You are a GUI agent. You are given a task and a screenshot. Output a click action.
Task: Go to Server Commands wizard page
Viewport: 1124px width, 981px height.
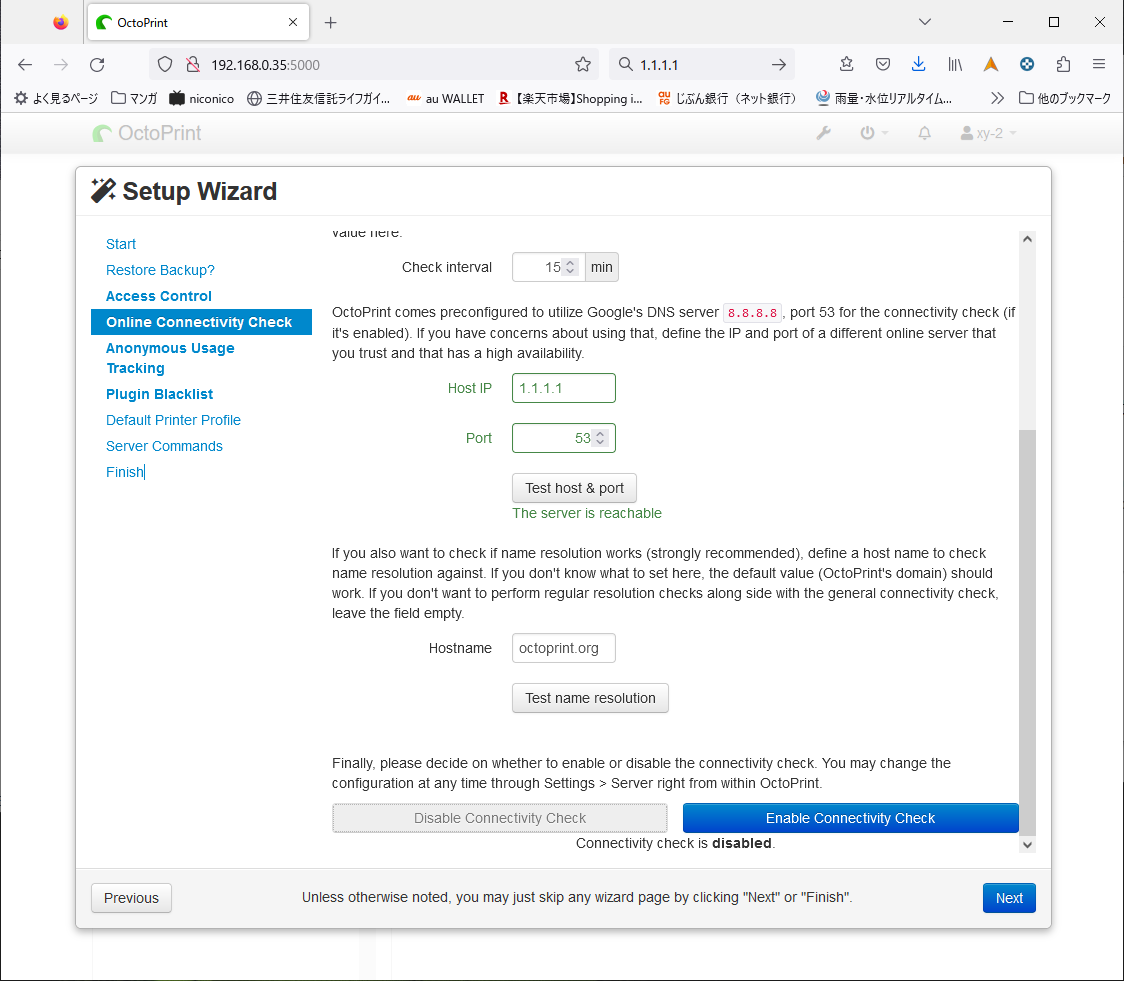(x=164, y=446)
